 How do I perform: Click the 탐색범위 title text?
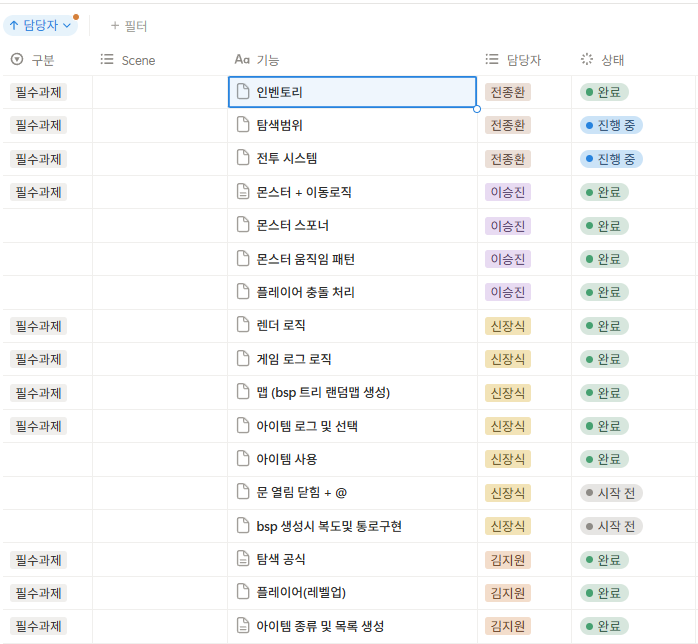pos(279,125)
